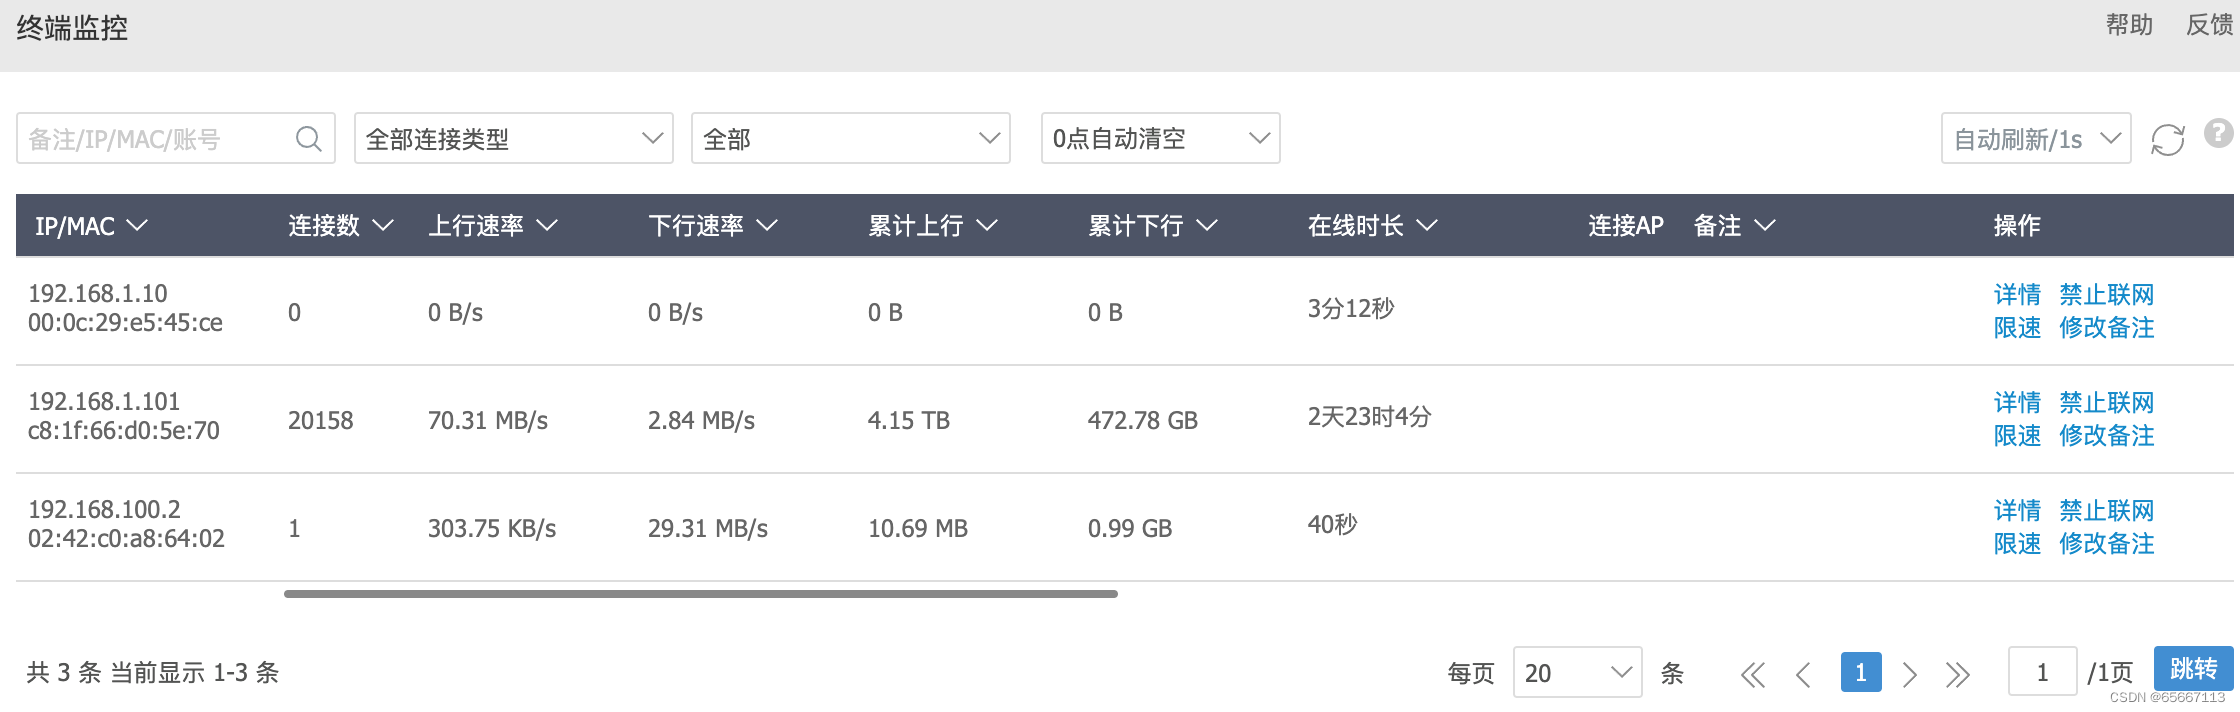Open the question mark help icon

(x=2218, y=133)
